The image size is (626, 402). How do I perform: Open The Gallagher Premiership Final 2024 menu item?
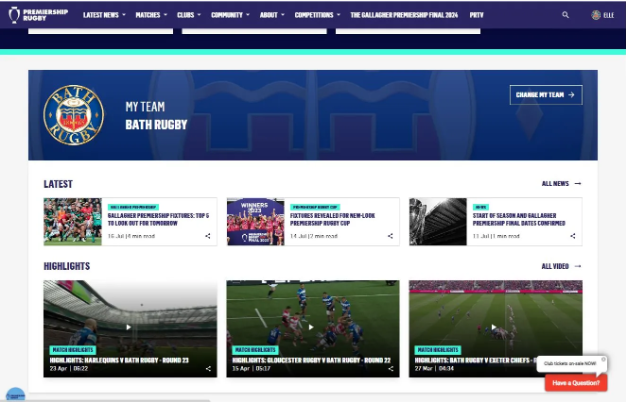[404, 15]
